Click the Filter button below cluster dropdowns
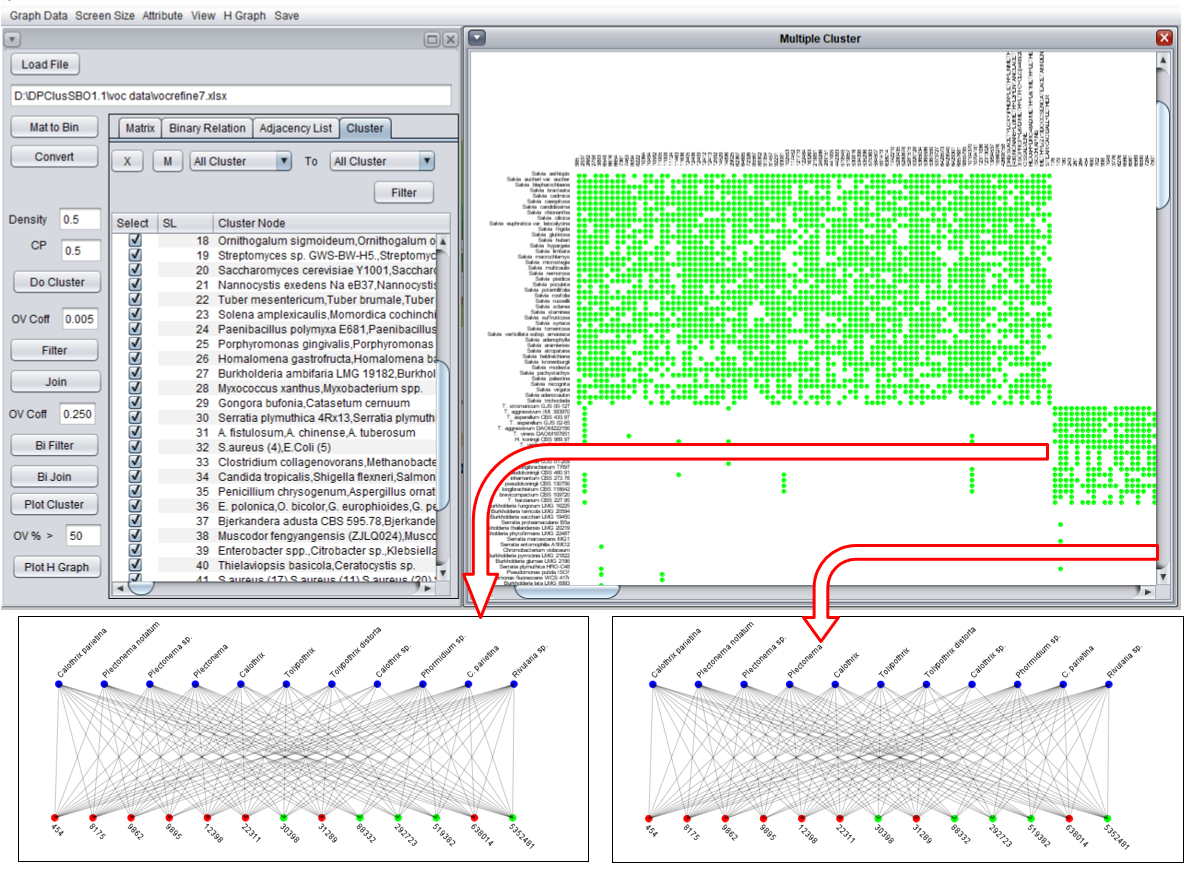 (x=403, y=192)
